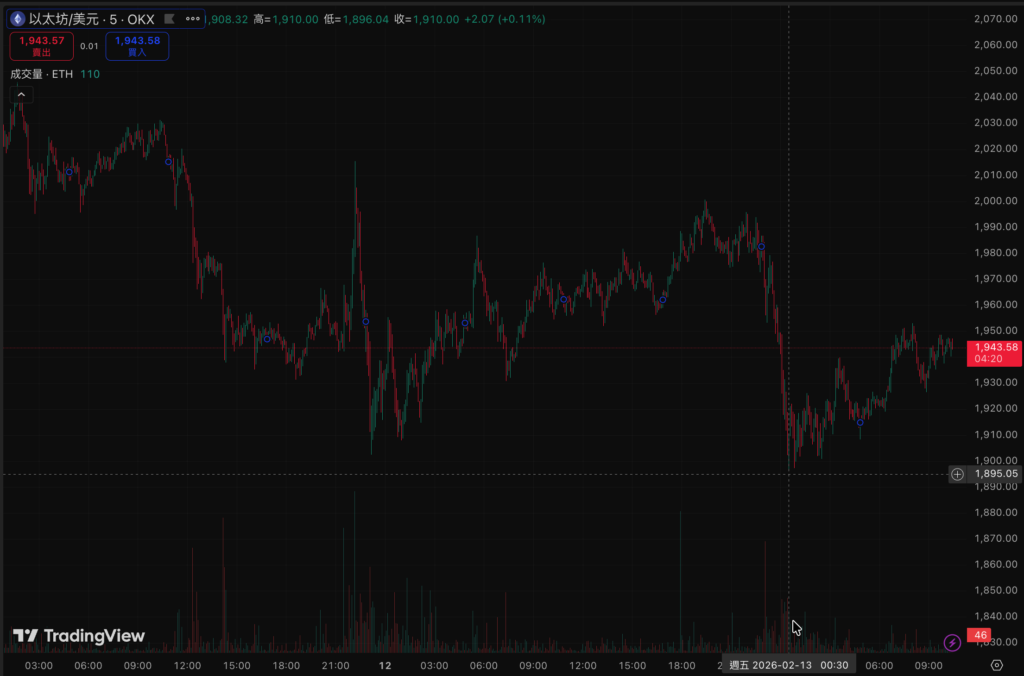Click the 0.01 spread value between buttons
The width and height of the screenshot is (1024, 676).
[89, 46]
